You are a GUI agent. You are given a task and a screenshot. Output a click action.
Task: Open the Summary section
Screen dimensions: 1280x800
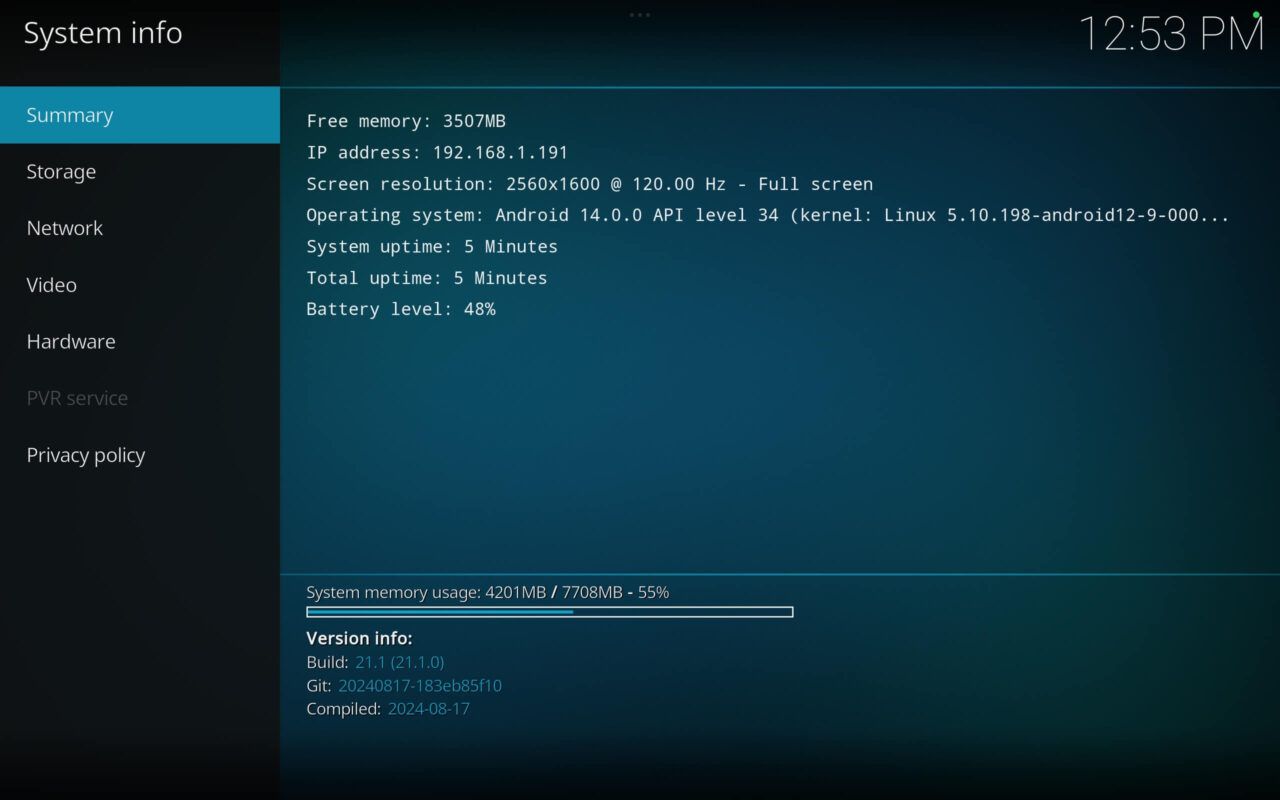click(x=70, y=114)
